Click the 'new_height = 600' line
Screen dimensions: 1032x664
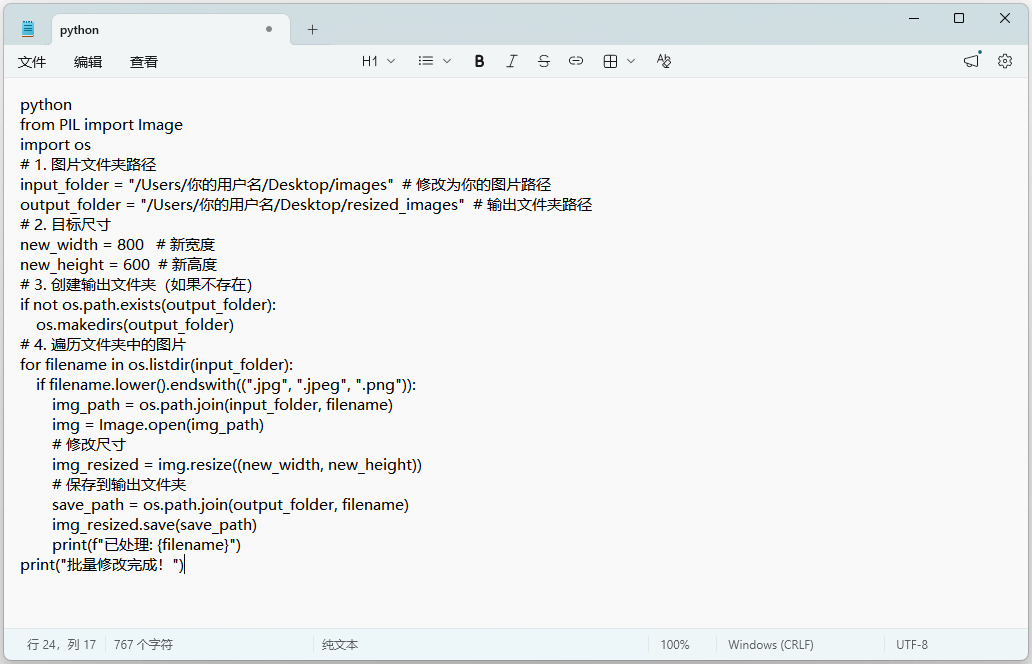(x=118, y=265)
